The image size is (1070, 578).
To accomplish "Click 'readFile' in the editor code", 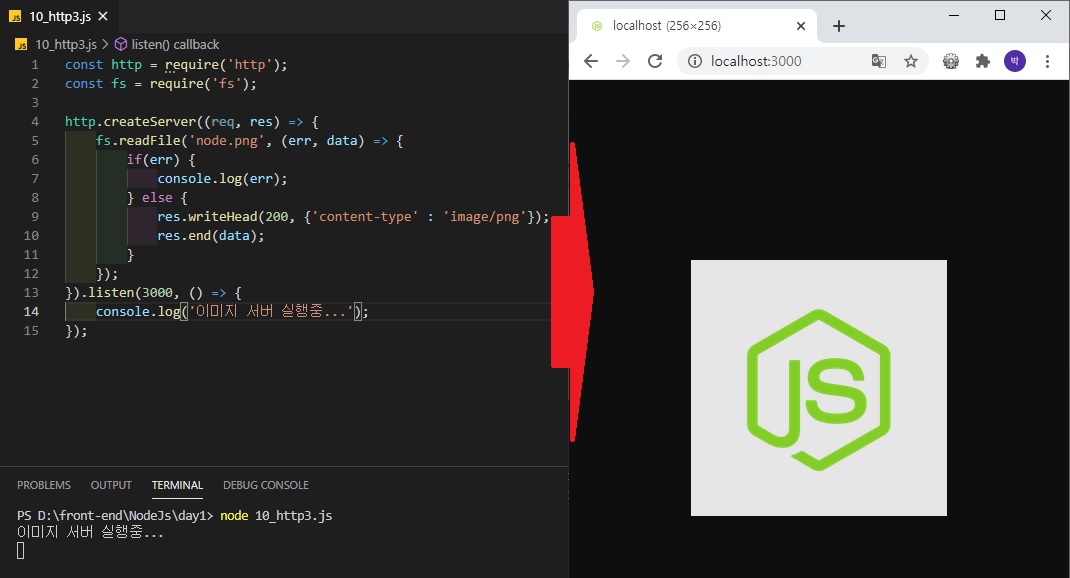I will 150,141.
